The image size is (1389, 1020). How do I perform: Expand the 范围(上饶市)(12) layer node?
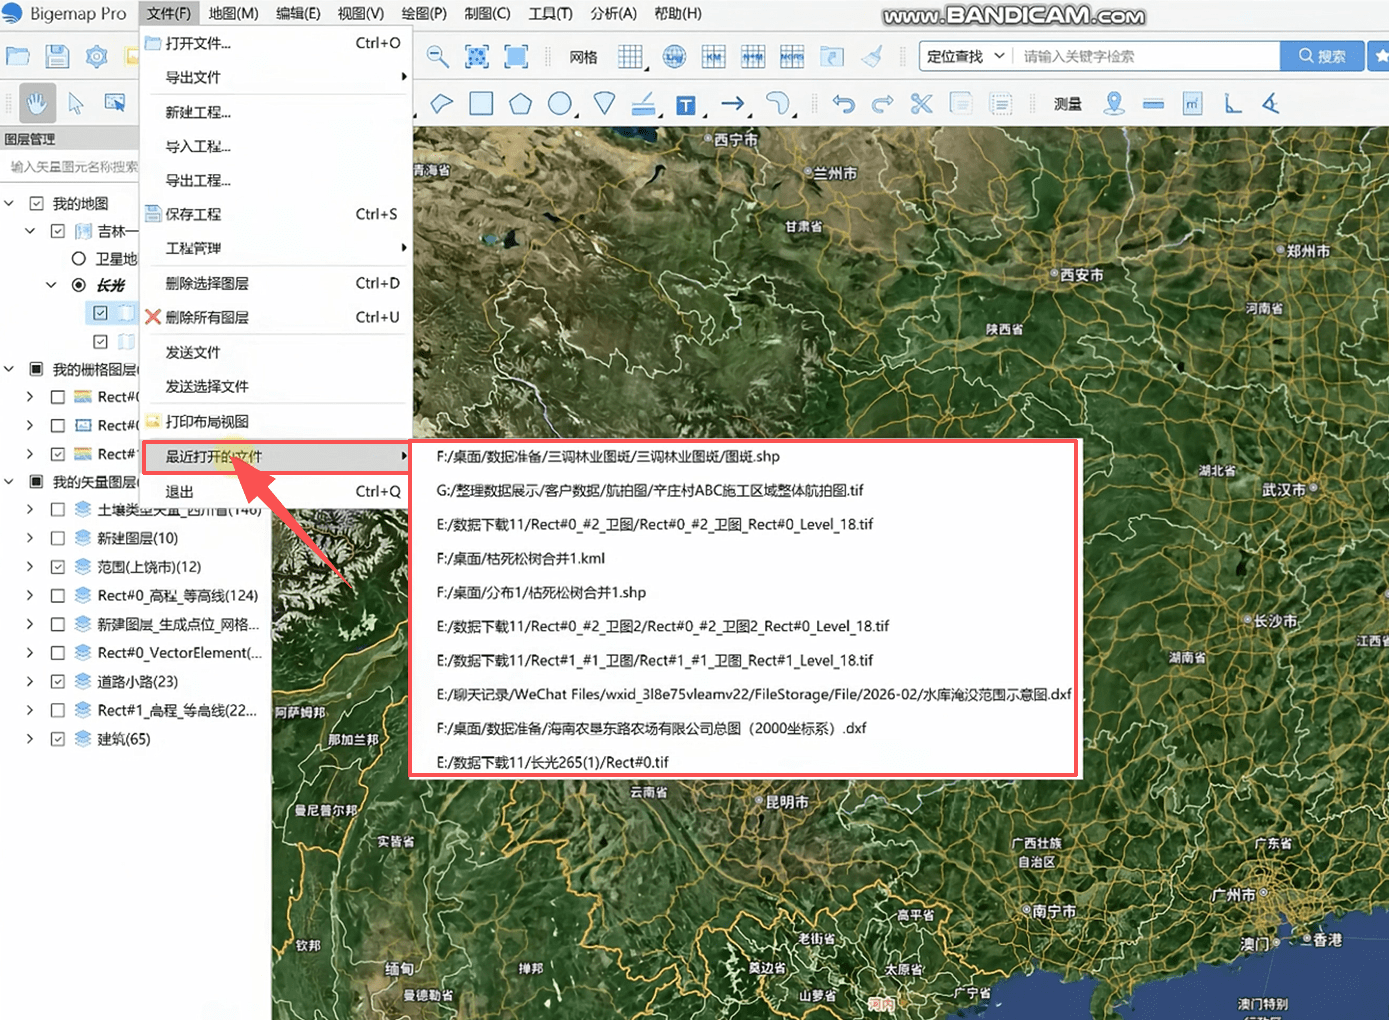(30, 567)
